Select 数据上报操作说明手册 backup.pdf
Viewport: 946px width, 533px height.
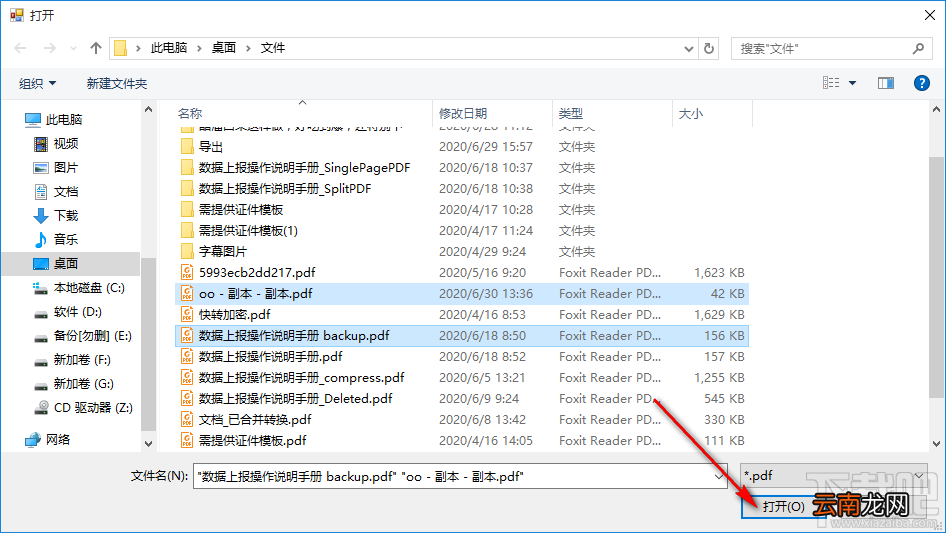462,336
